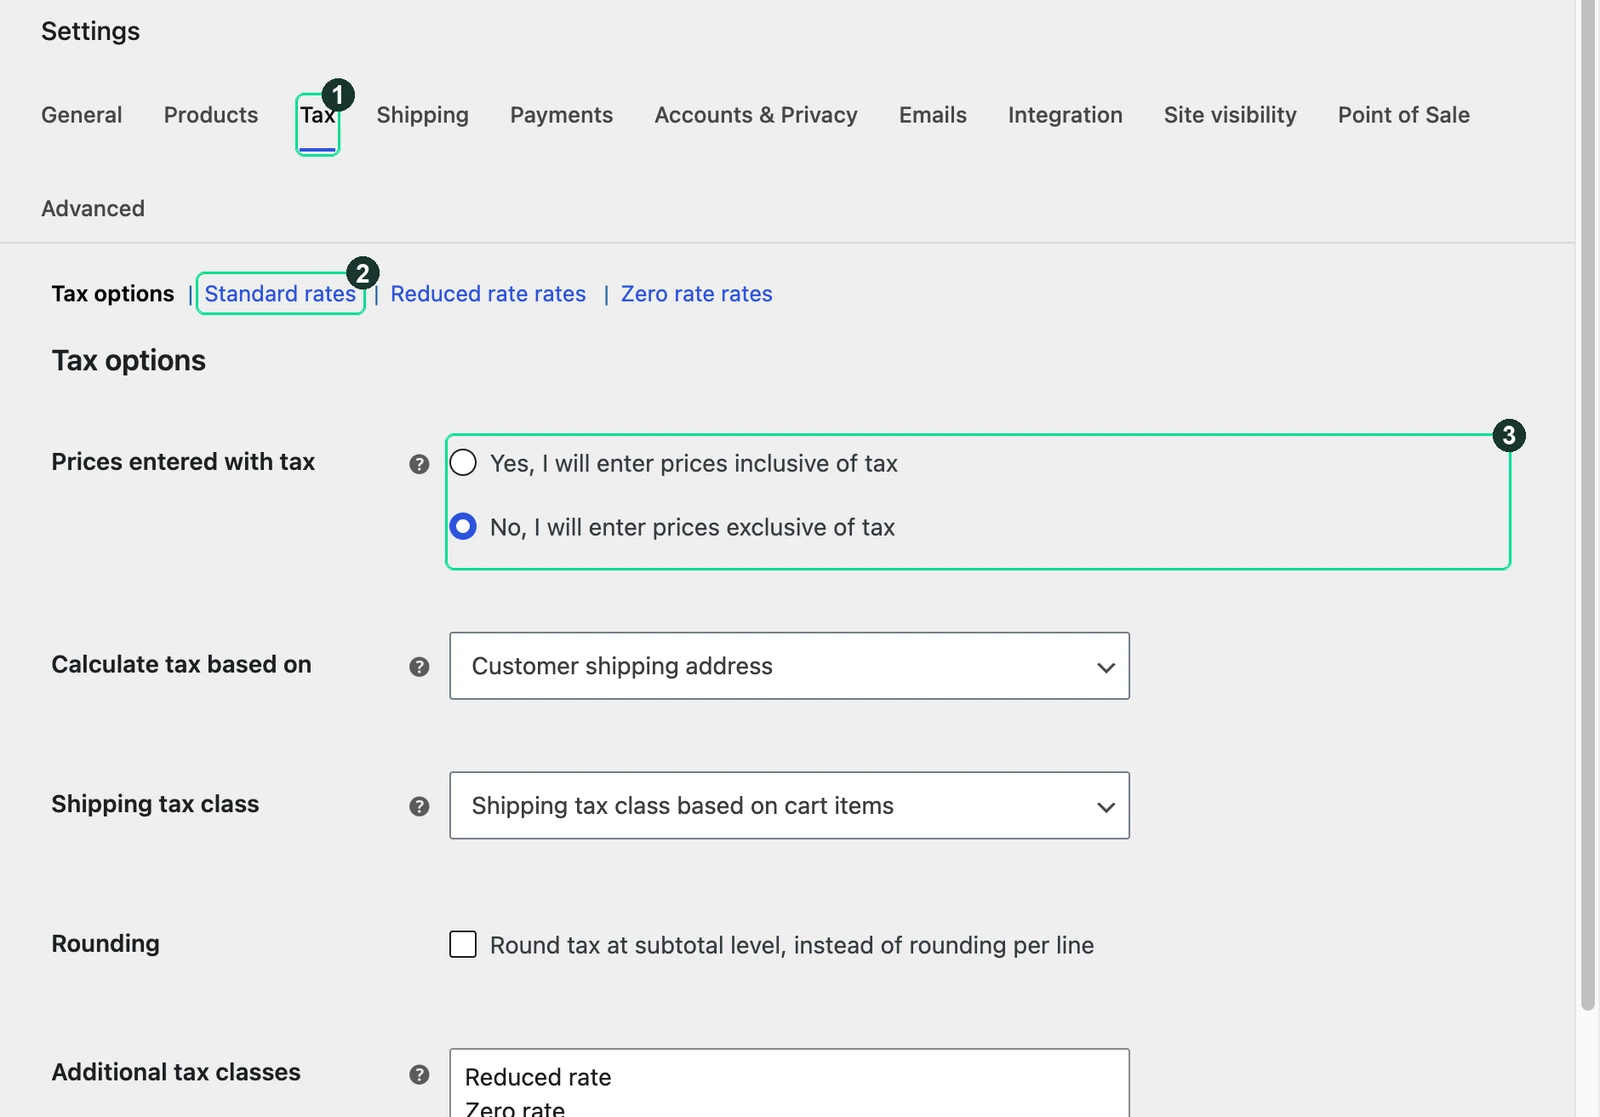Select the Tax options subsection
This screenshot has height=1117, width=1600.
point(113,294)
